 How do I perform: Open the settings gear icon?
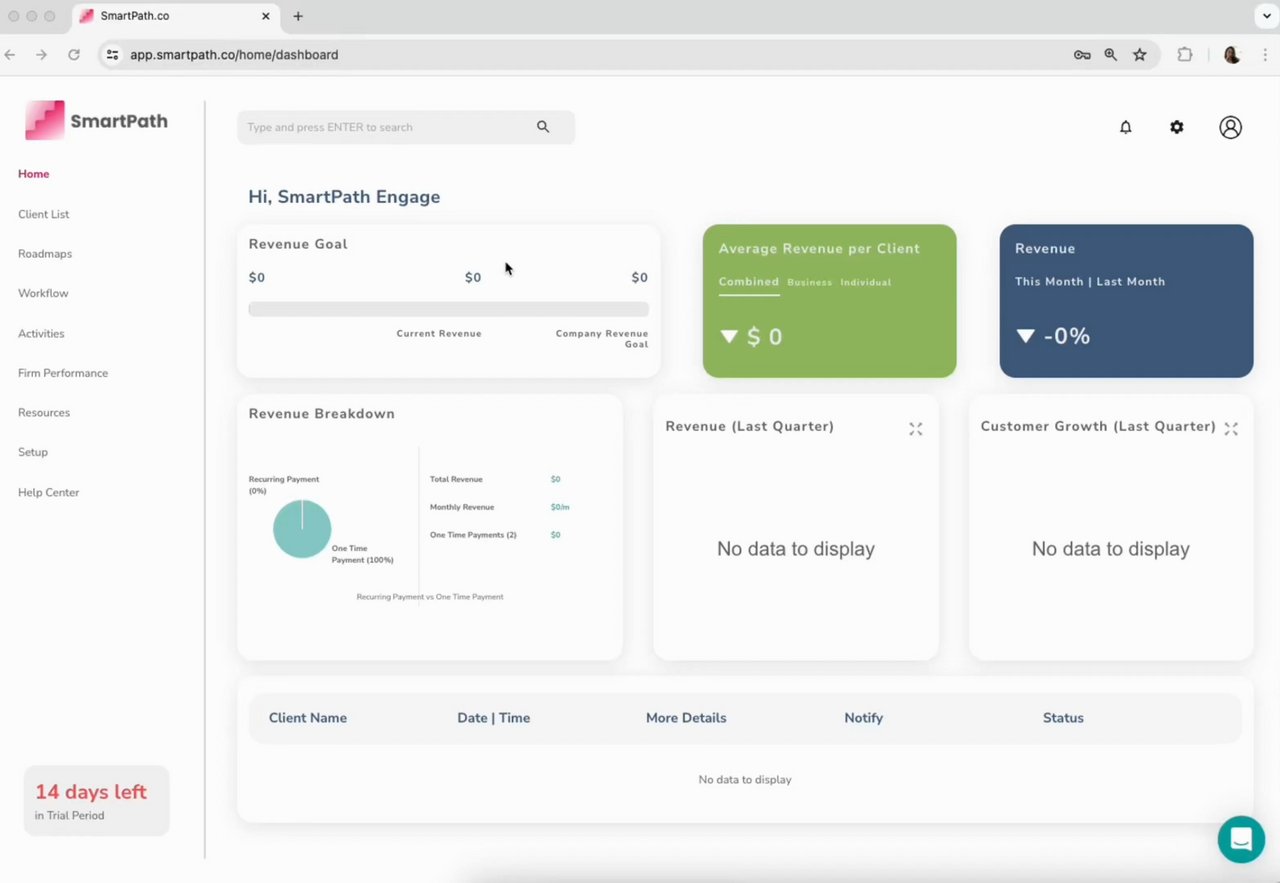coord(1177,127)
